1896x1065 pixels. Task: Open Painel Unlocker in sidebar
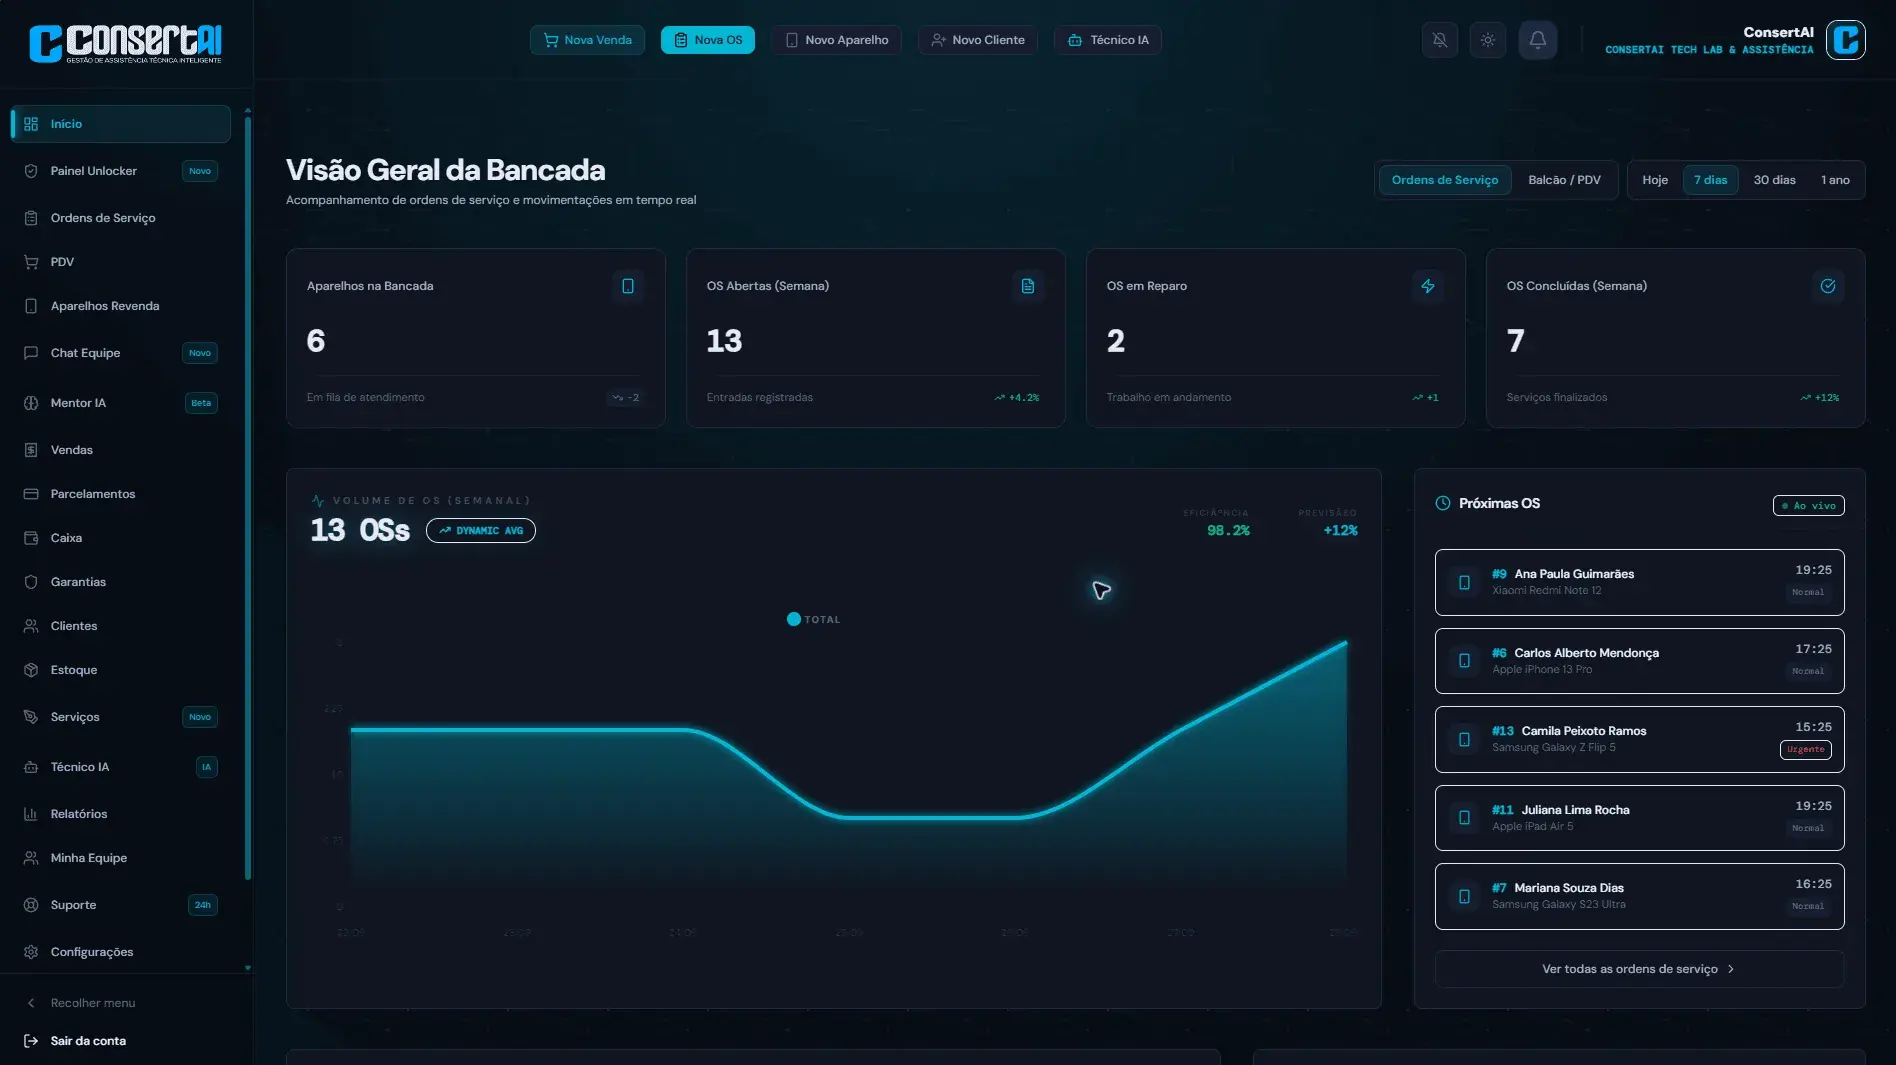pos(120,171)
